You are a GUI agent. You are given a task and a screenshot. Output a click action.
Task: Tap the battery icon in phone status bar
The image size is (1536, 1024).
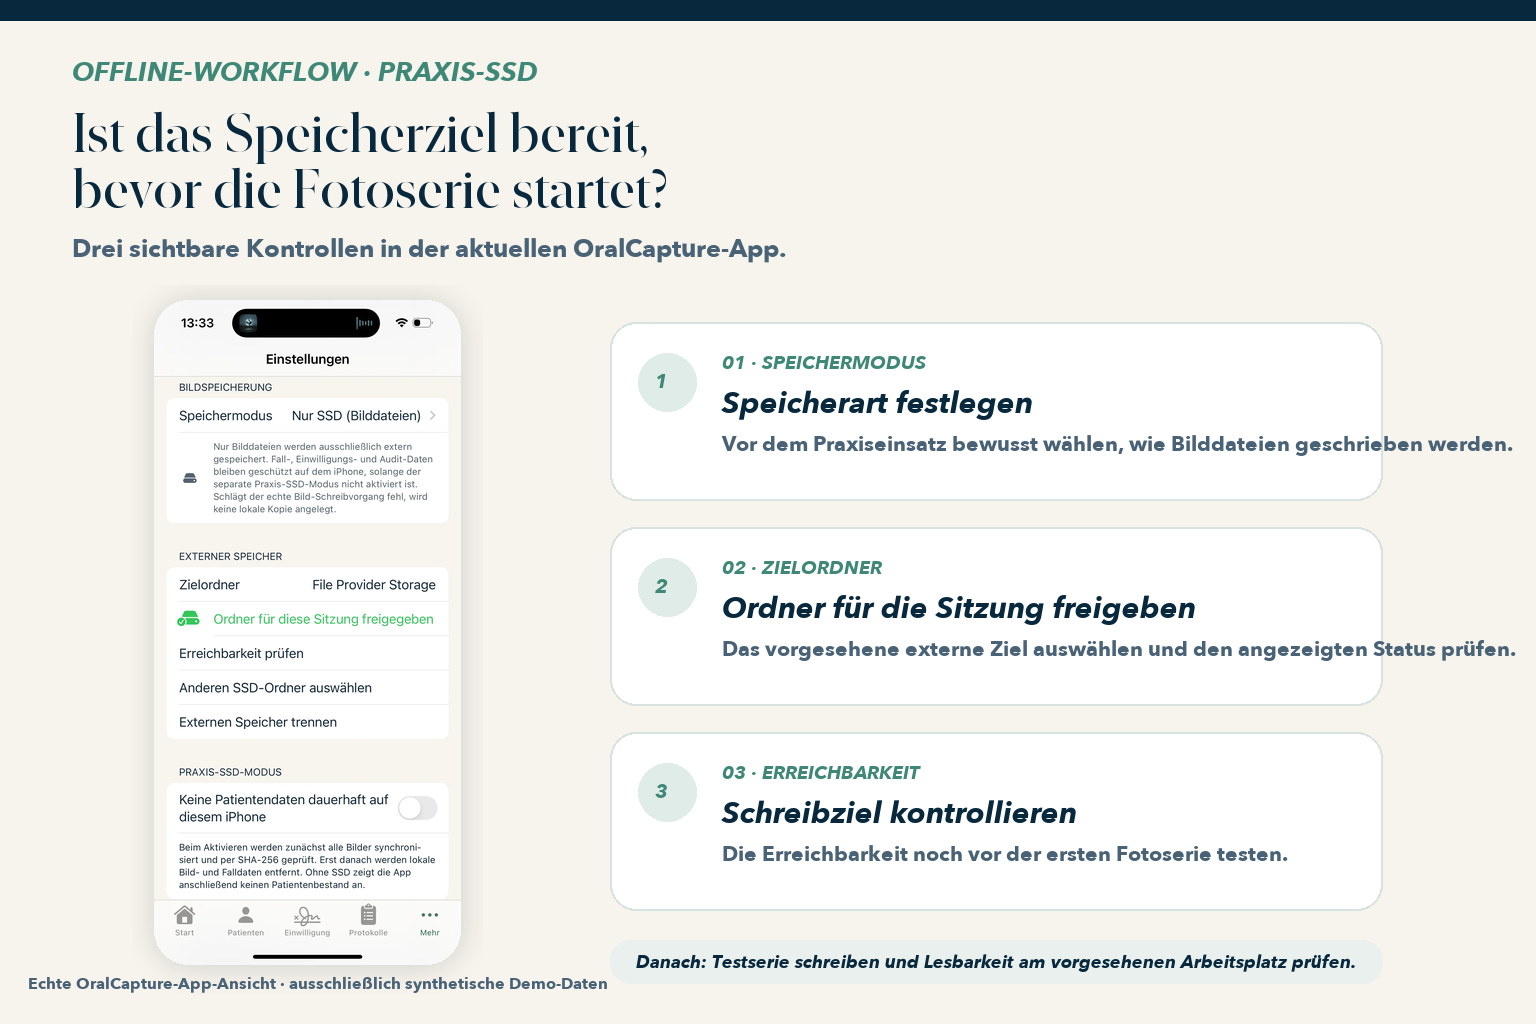tap(422, 322)
